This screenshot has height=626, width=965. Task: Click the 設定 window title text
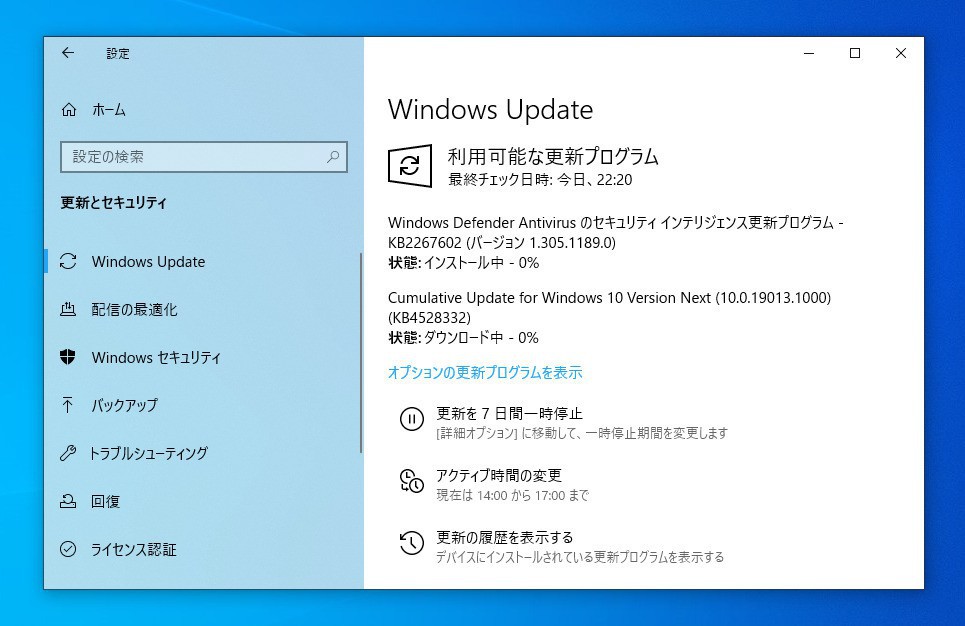tap(118, 54)
